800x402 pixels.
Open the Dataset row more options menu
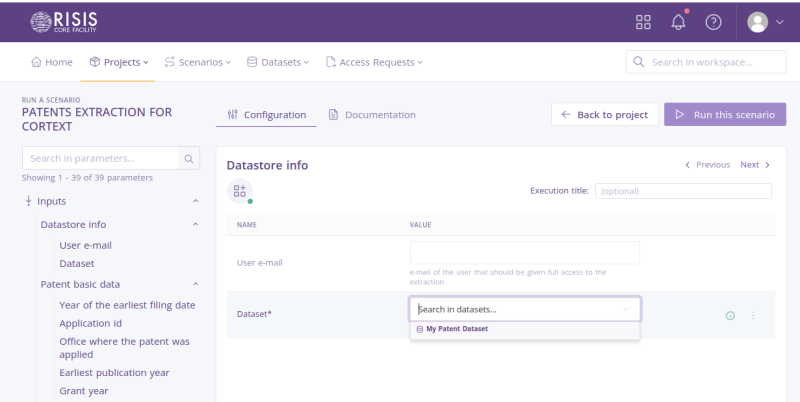click(x=753, y=315)
